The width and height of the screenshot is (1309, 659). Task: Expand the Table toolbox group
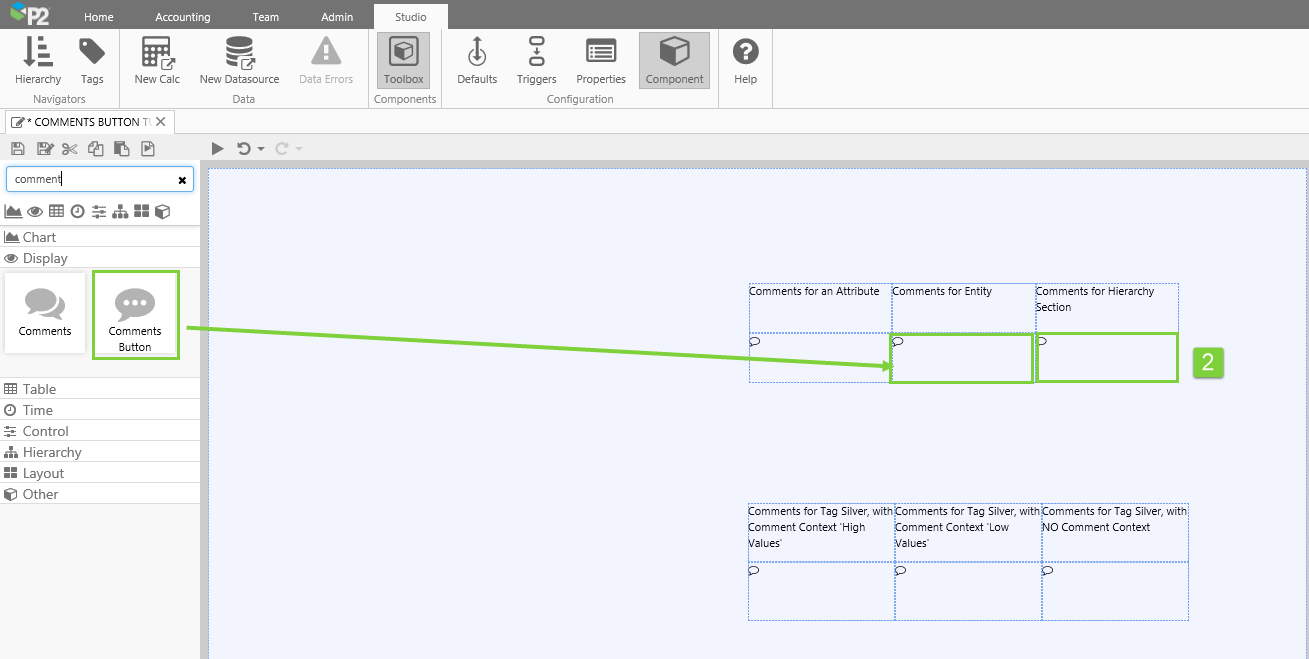pos(40,389)
